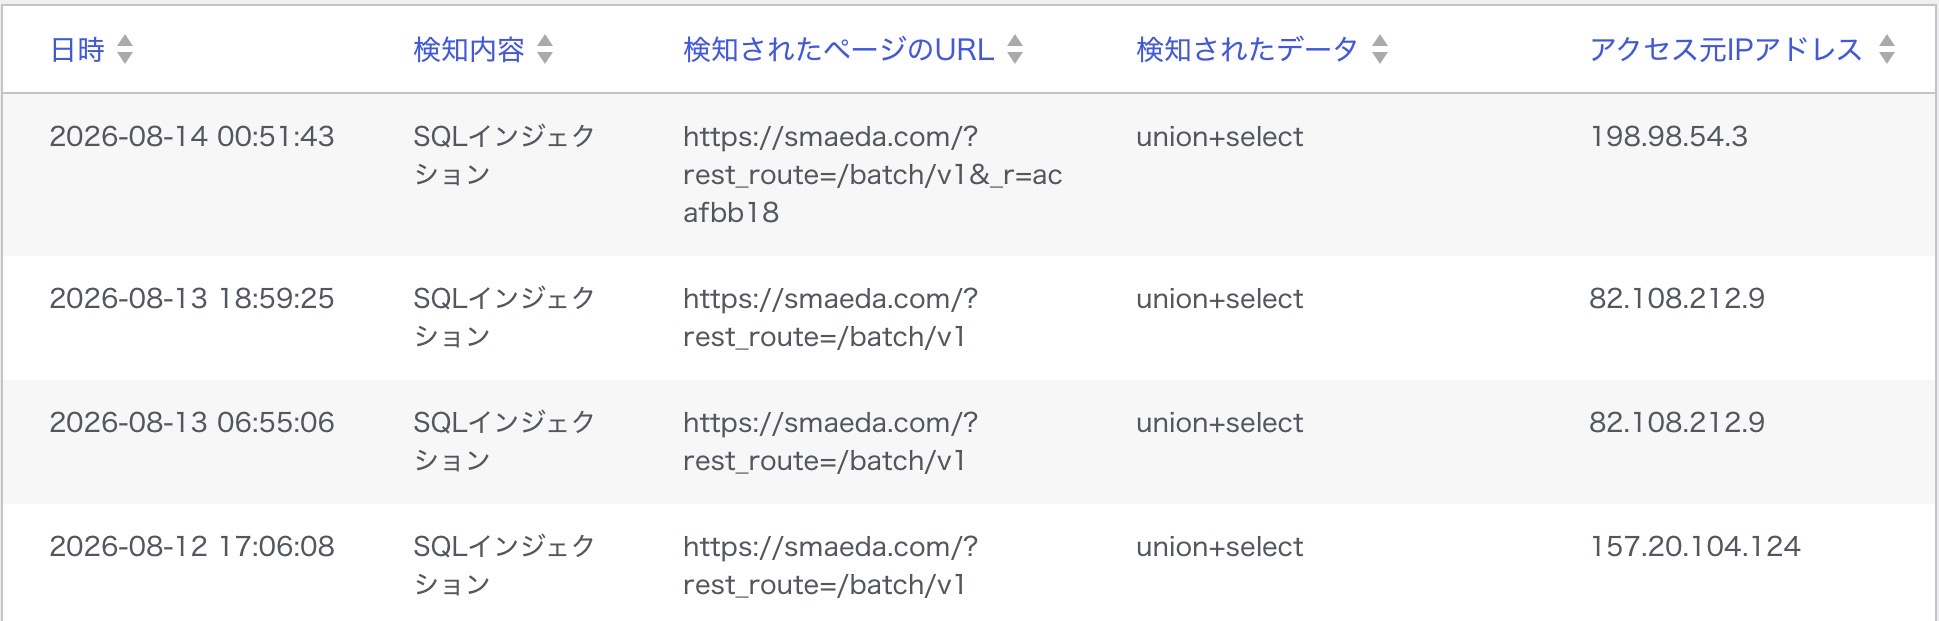The height and width of the screenshot is (621, 1939).
Task: Sort by 日時 column sort icon
Action: [x=125, y=49]
